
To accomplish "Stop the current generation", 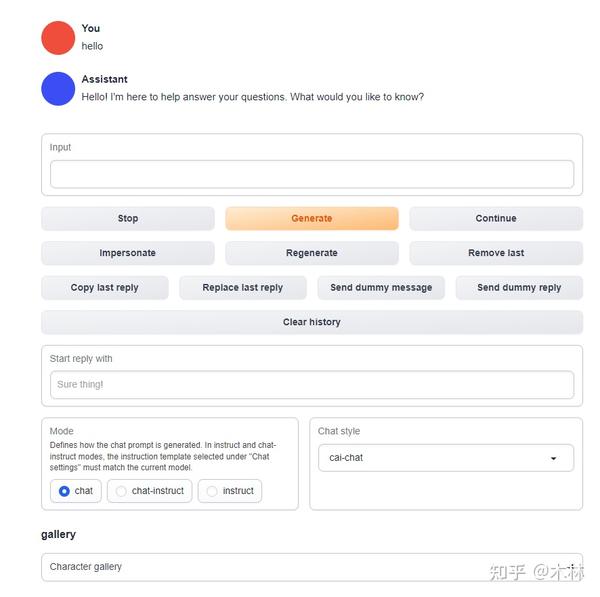I will click(128, 219).
